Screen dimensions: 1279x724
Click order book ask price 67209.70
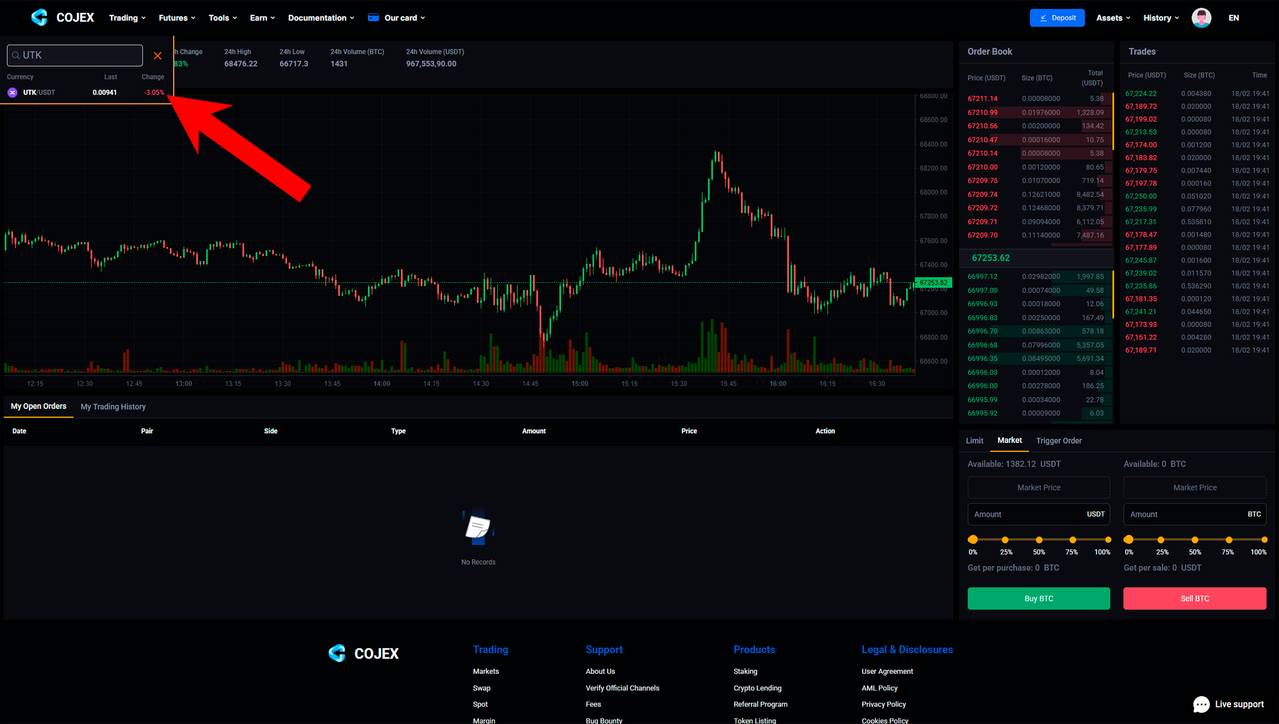(982, 235)
